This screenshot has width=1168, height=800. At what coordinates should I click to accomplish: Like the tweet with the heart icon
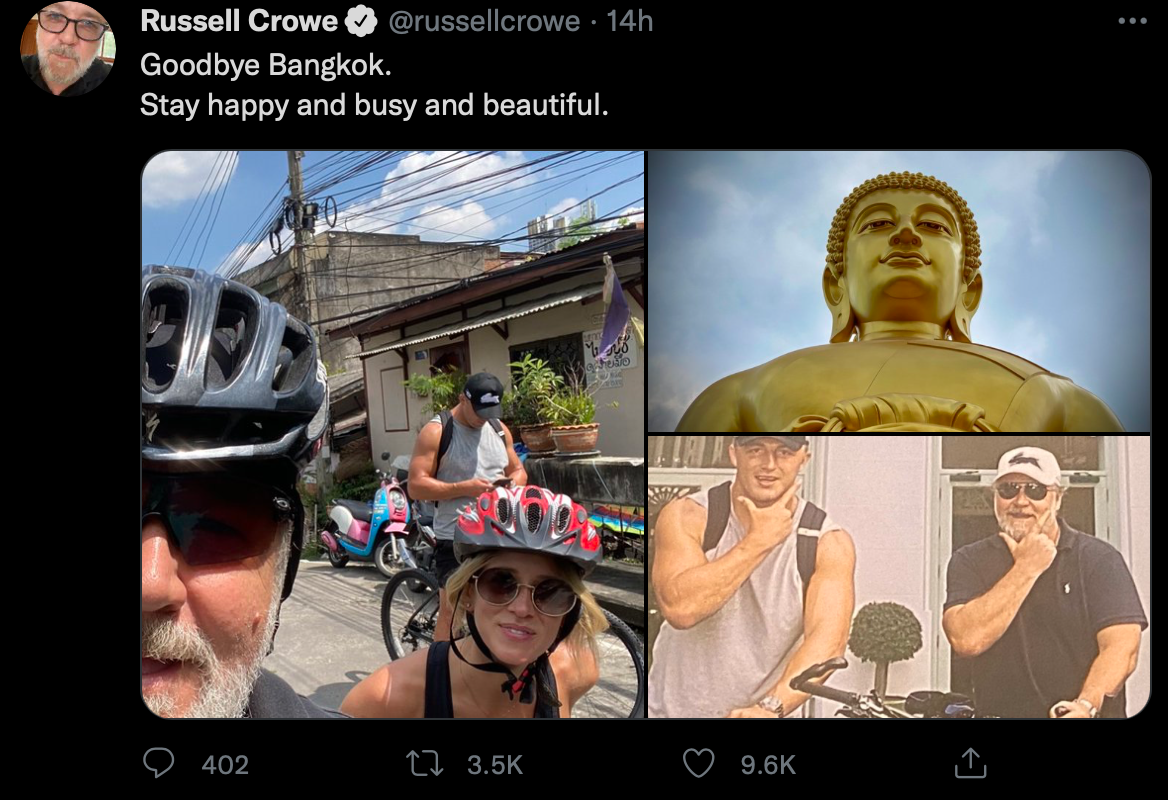pos(698,764)
